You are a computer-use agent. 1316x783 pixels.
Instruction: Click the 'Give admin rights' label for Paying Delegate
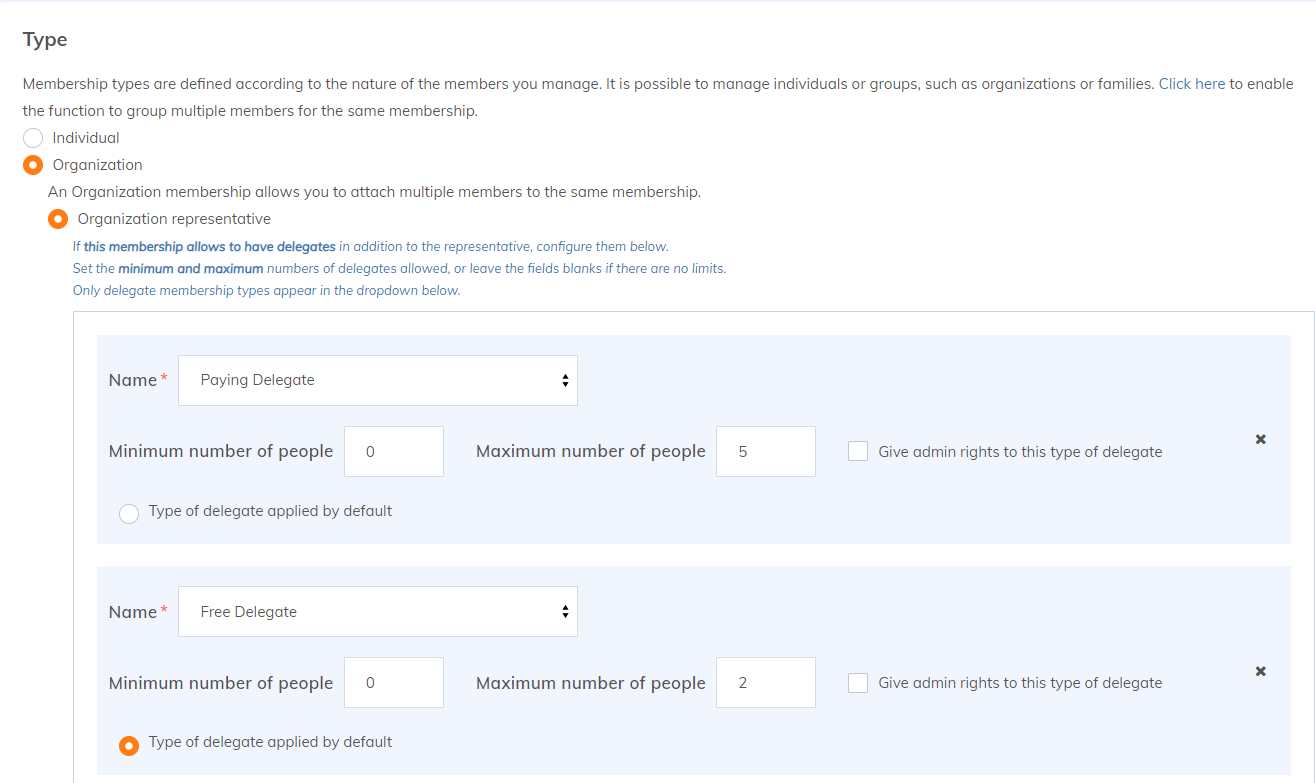pyautogui.click(x=1020, y=452)
